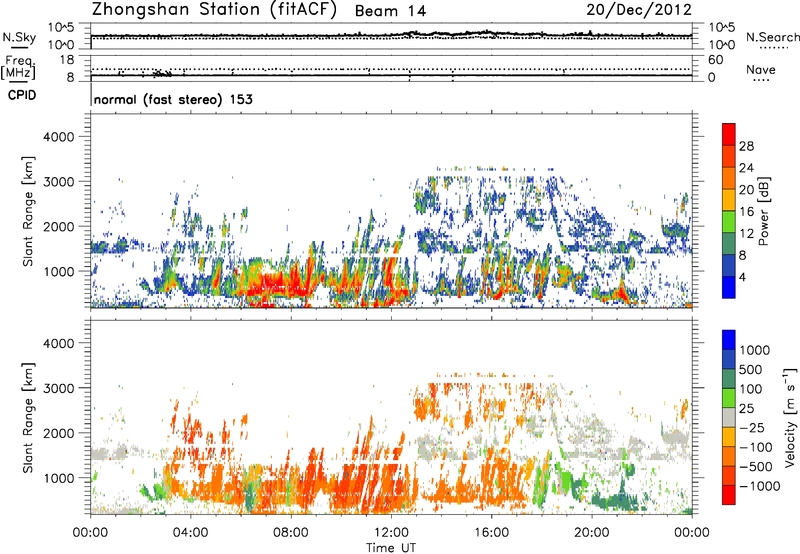
Task: Click the date '20/Dec/2012'
Action: point(639,9)
